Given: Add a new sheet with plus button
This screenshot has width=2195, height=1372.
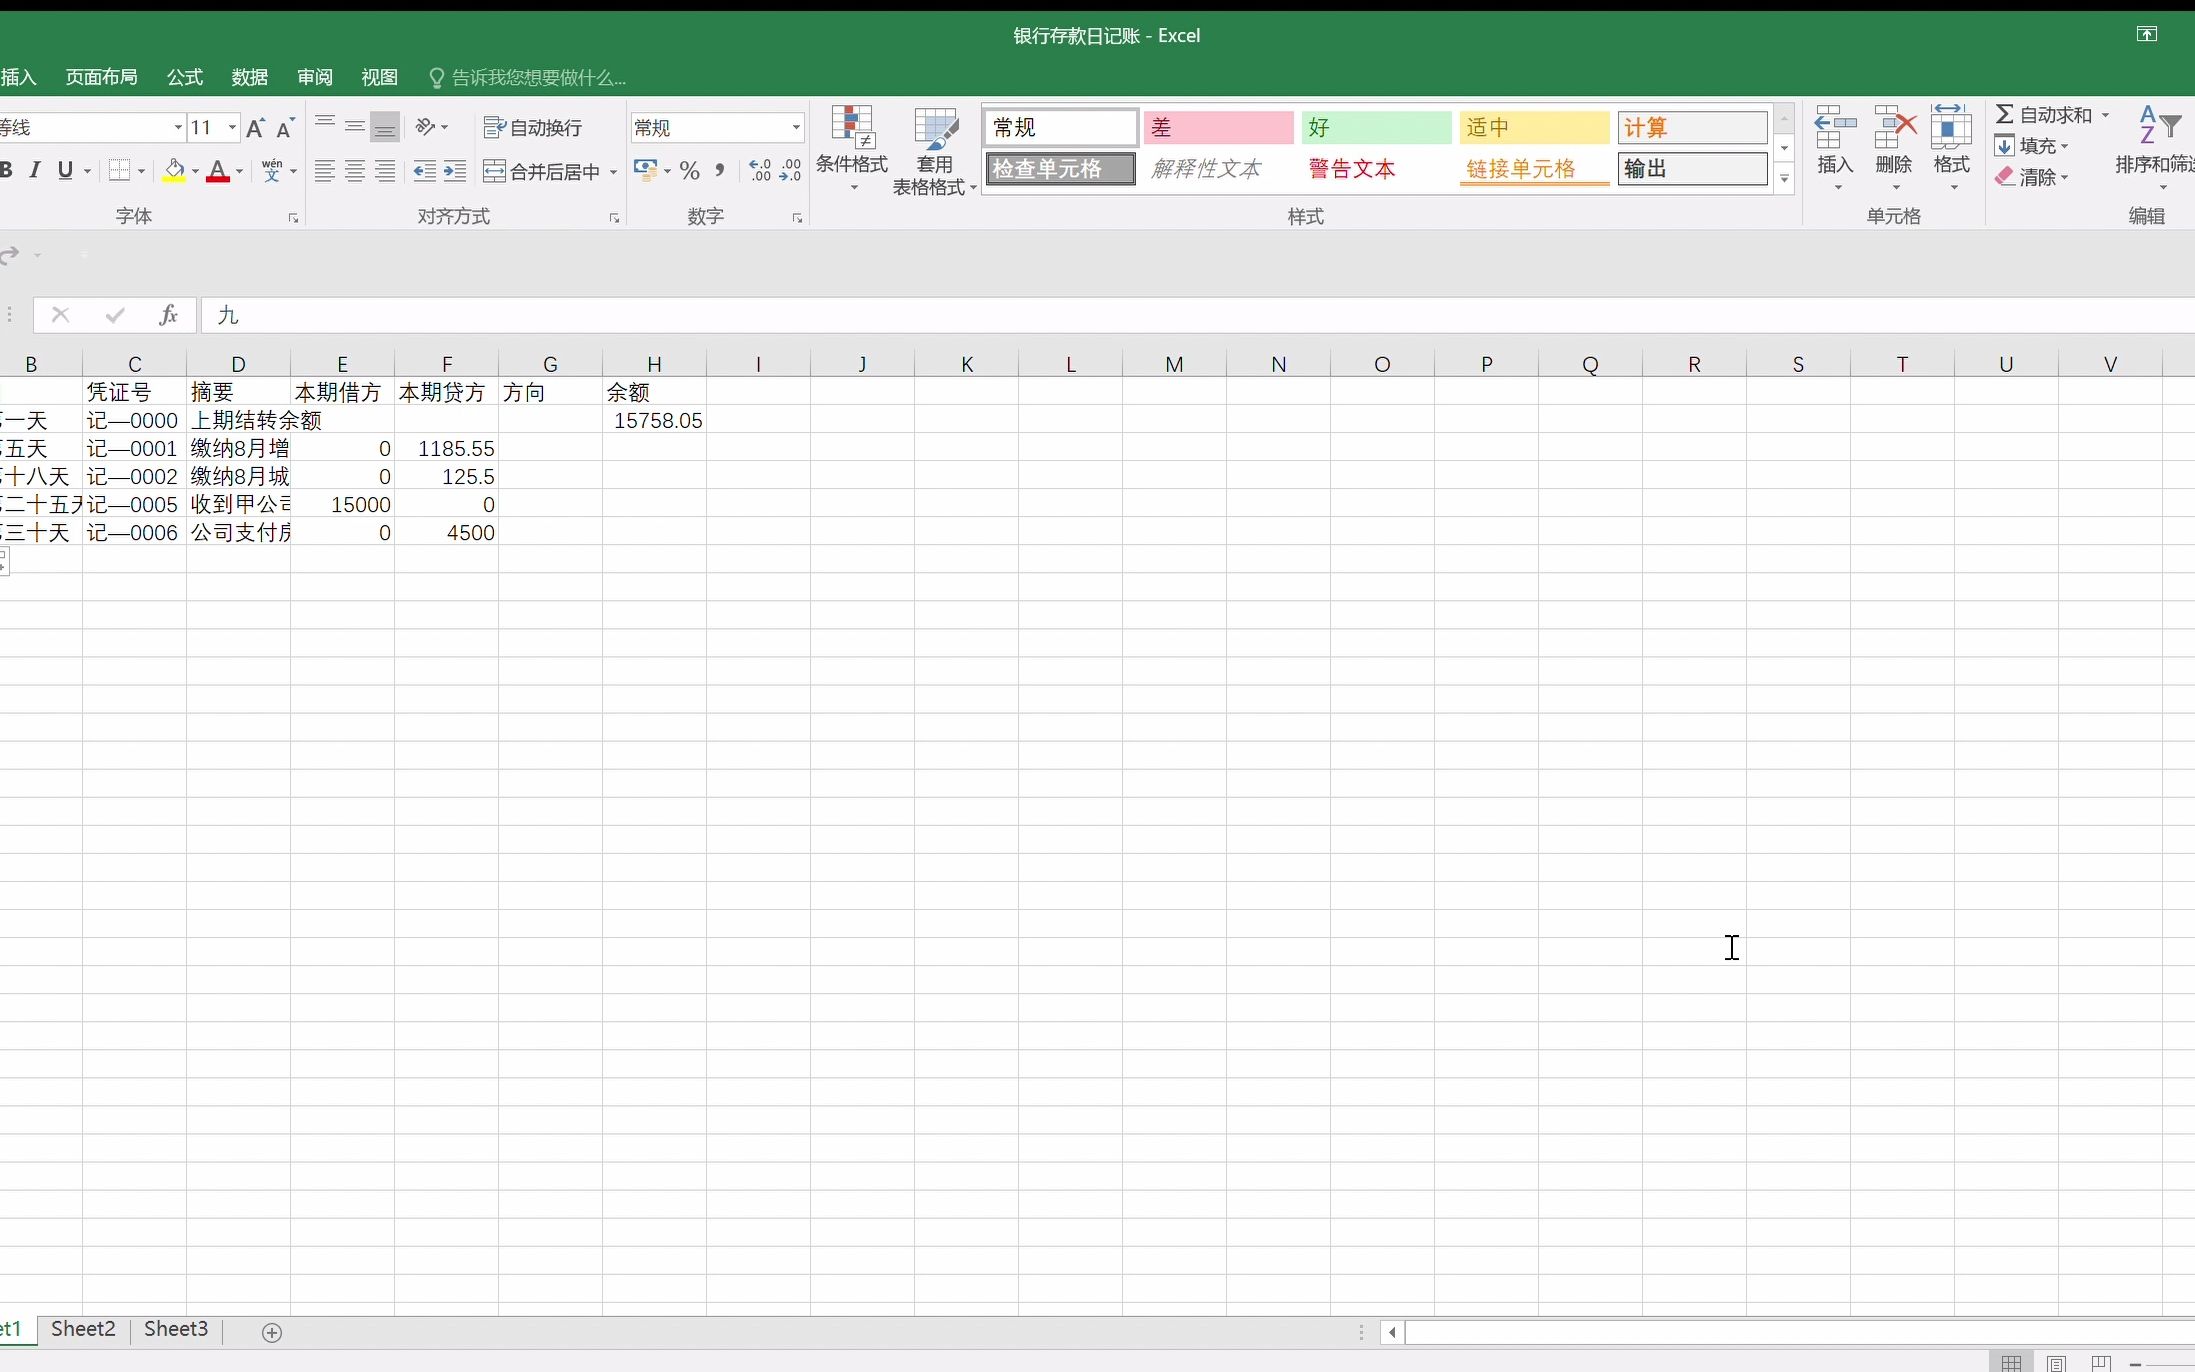Looking at the screenshot, I should [272, 1332].
